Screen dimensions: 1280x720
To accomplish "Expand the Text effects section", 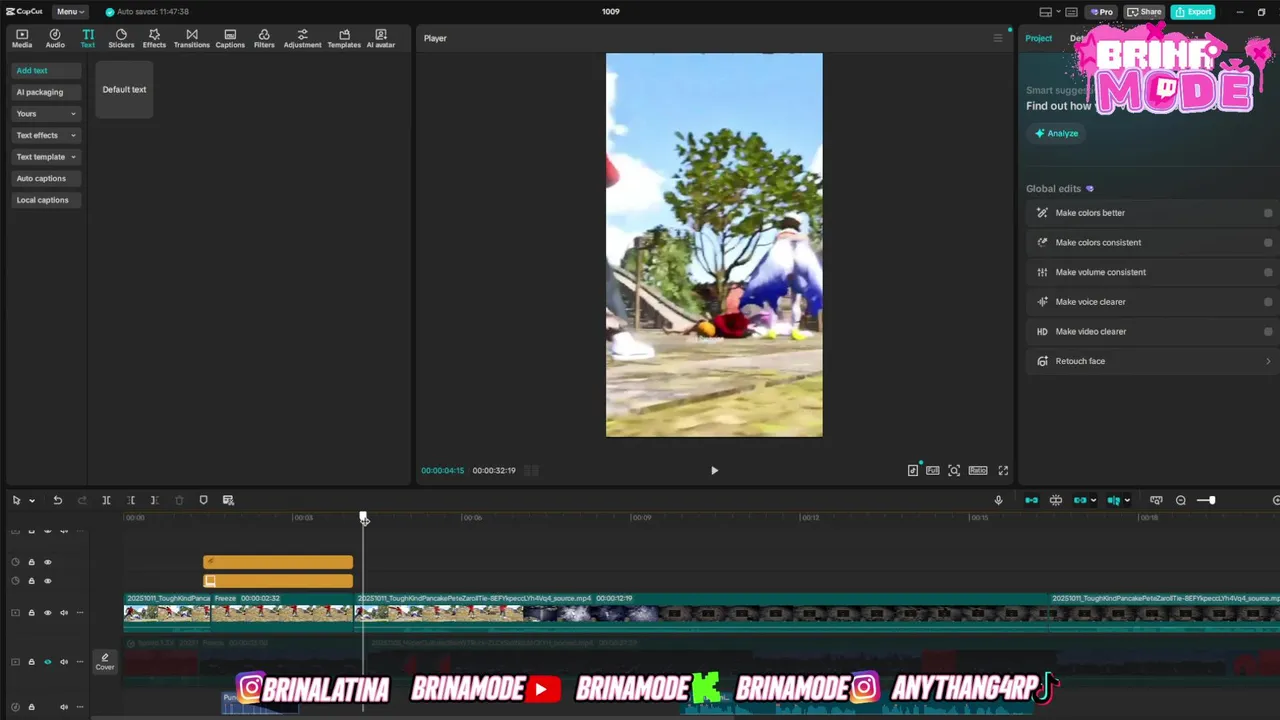I will pos(46,135).
